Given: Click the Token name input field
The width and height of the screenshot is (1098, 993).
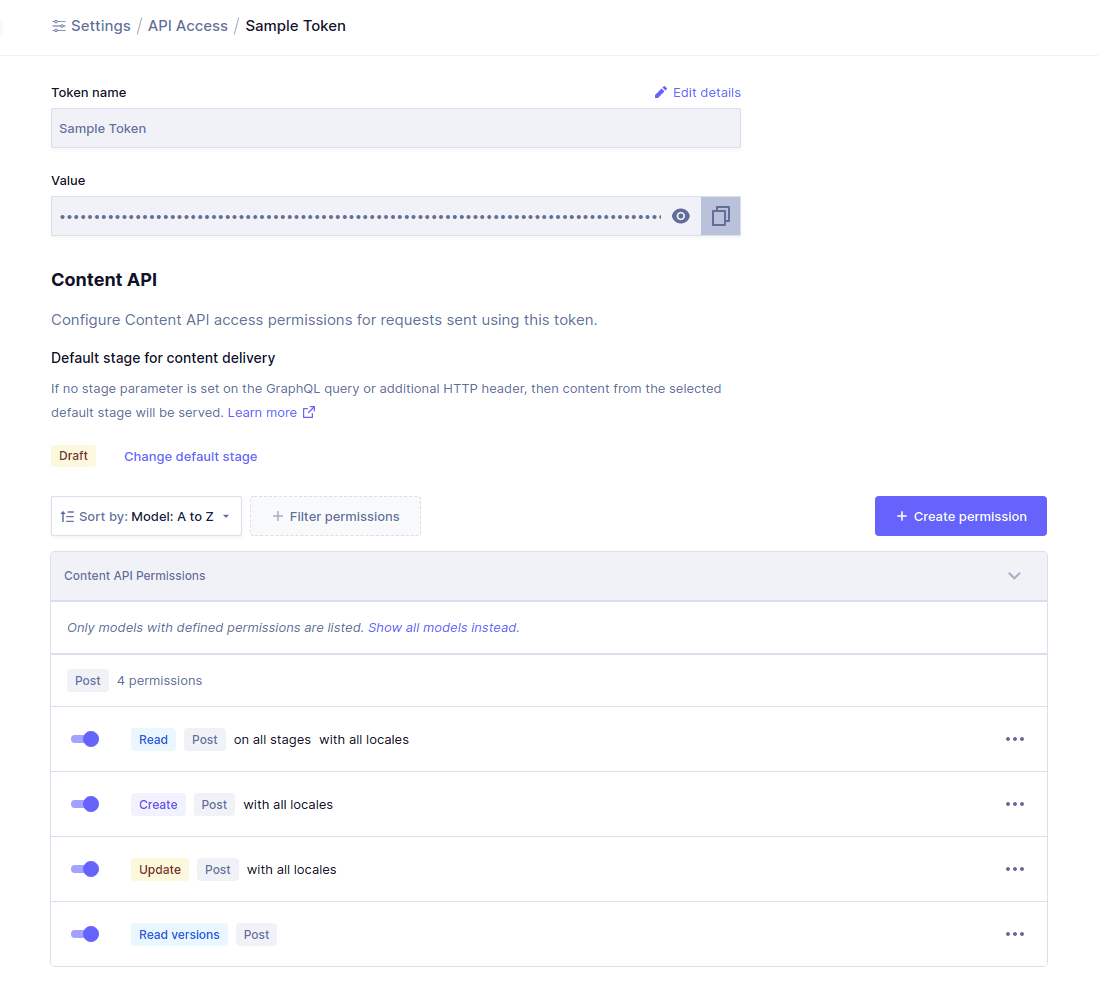Looking at the screenshot, I should [x=395, y=128].
